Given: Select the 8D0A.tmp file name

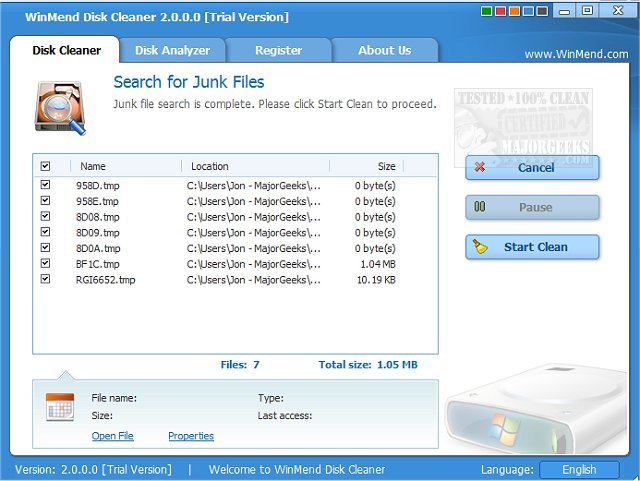Looking at the screenshot, I should (x=98, y=249).
